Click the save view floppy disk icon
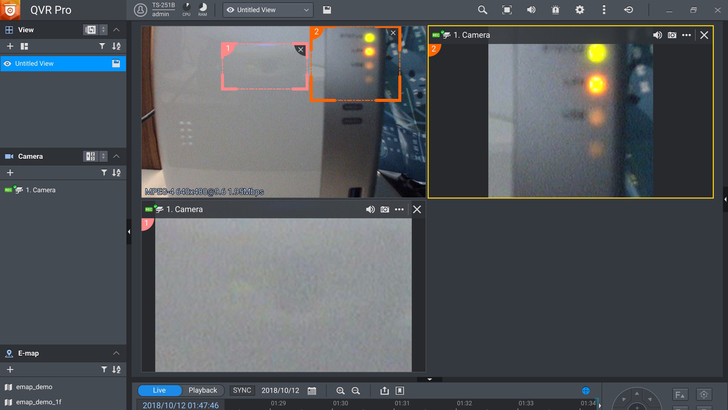This screenshot has width=728, height=410. [x=328, y=10]
